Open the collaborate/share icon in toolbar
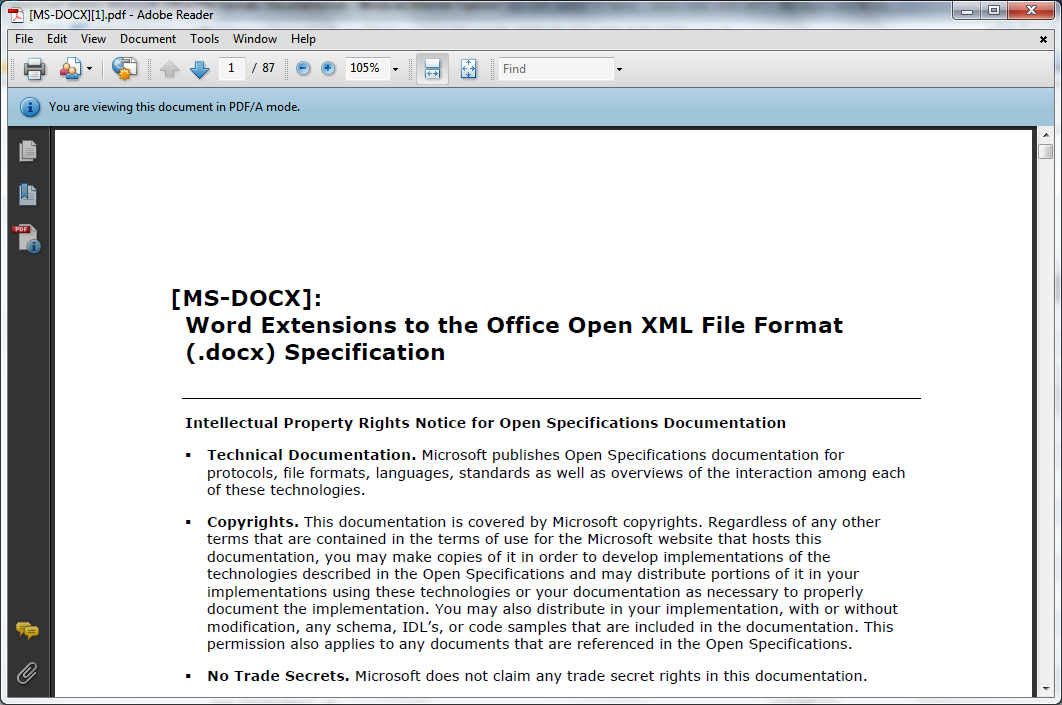The width and height of the screenshot is (1062, 705). pos(70,69)
